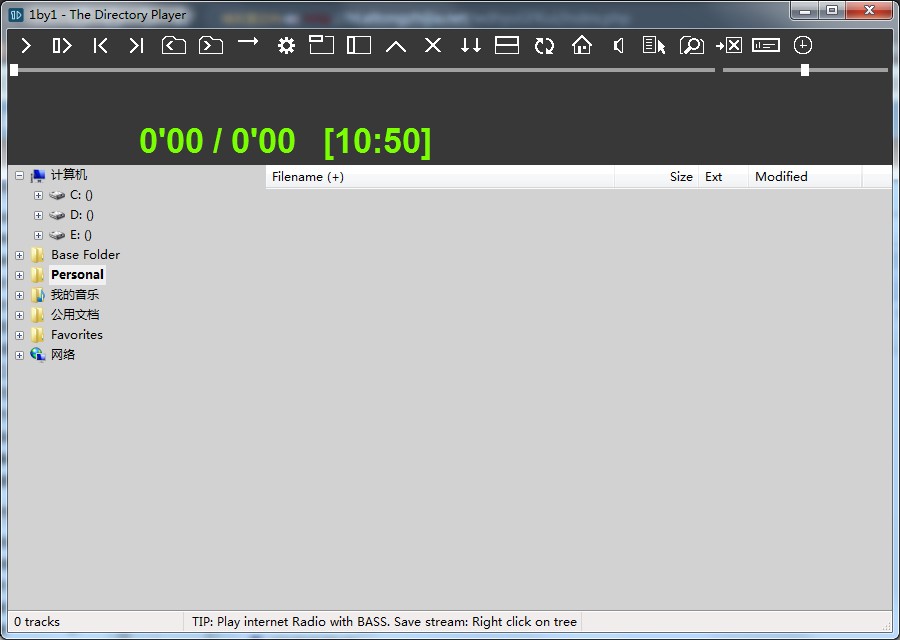
Task: Collapse the 计算机 tree node
Action: pos(19,176)
